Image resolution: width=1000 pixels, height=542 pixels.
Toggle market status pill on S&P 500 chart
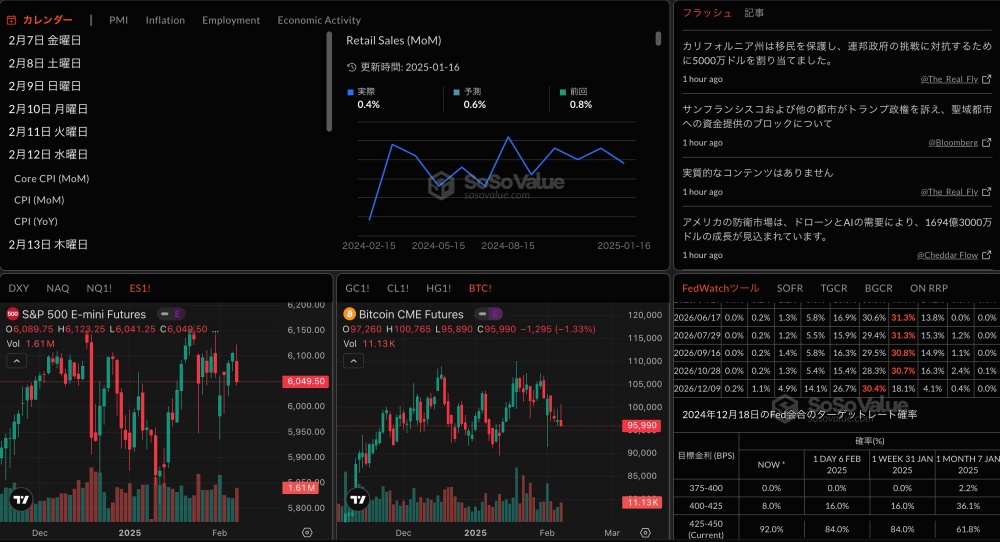point(171,314)
